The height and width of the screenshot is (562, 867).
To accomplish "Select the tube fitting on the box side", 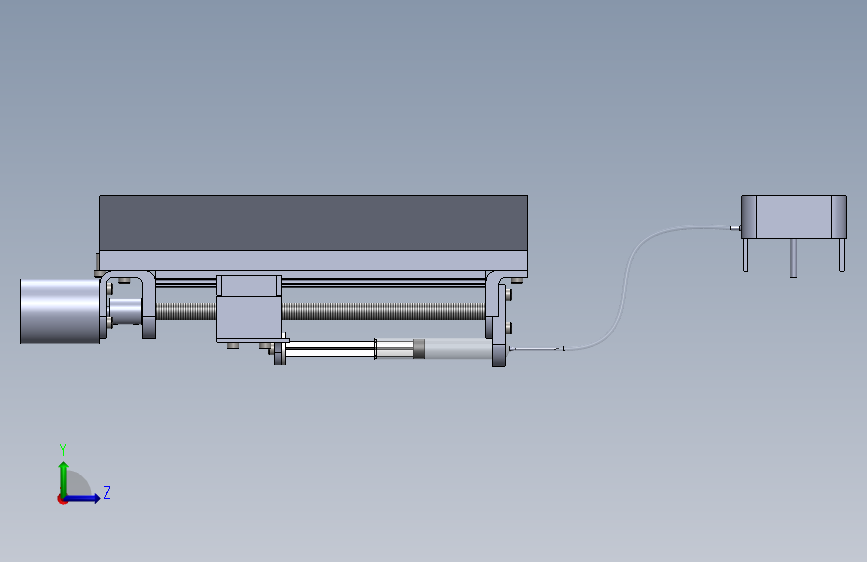I will point(735,227).
